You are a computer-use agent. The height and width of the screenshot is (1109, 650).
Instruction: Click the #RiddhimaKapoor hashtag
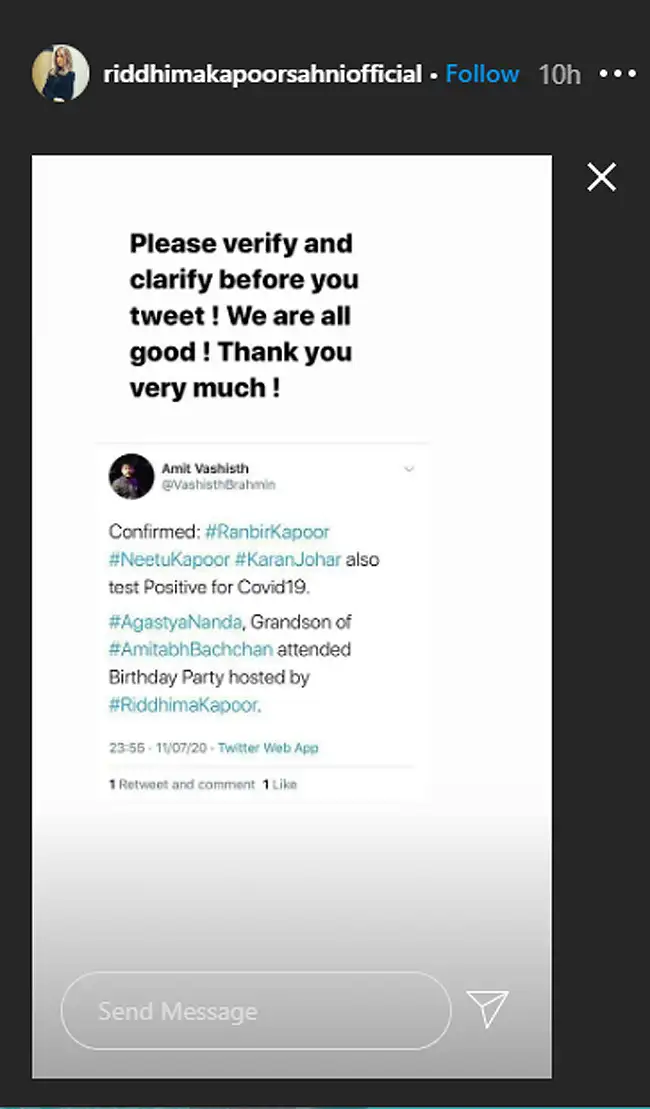pos(183,704)
